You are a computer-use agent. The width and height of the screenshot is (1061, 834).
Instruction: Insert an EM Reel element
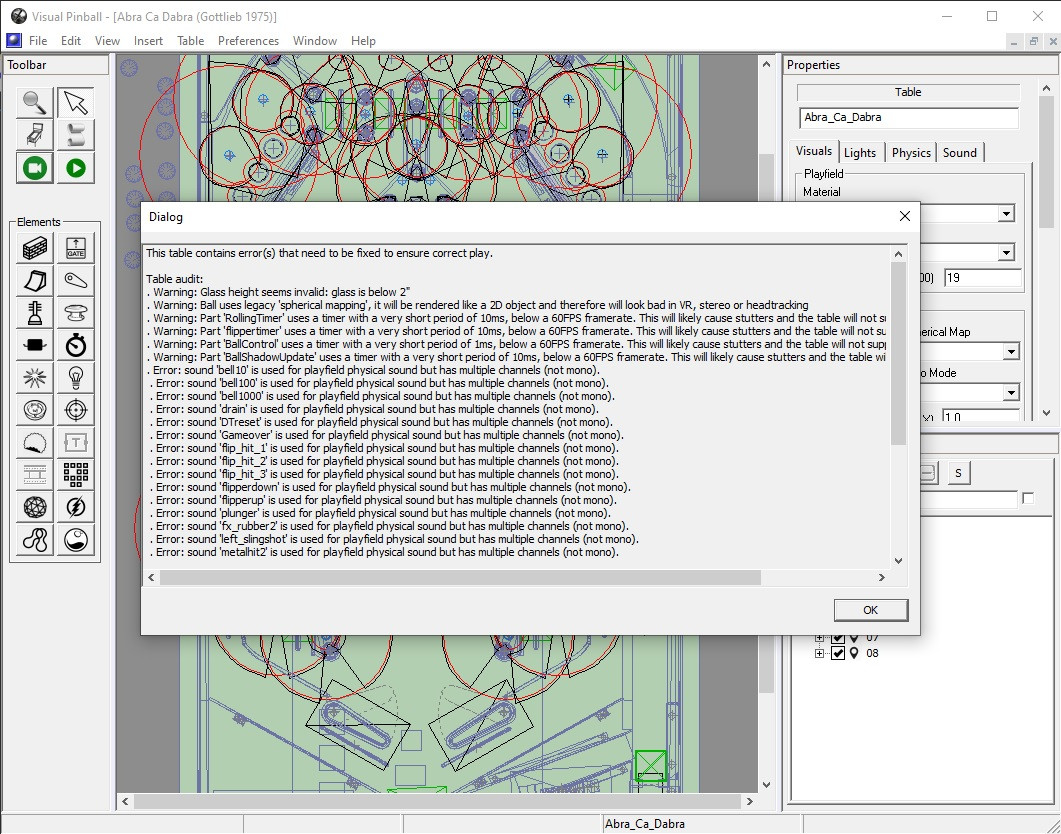(x=35, y=475)
